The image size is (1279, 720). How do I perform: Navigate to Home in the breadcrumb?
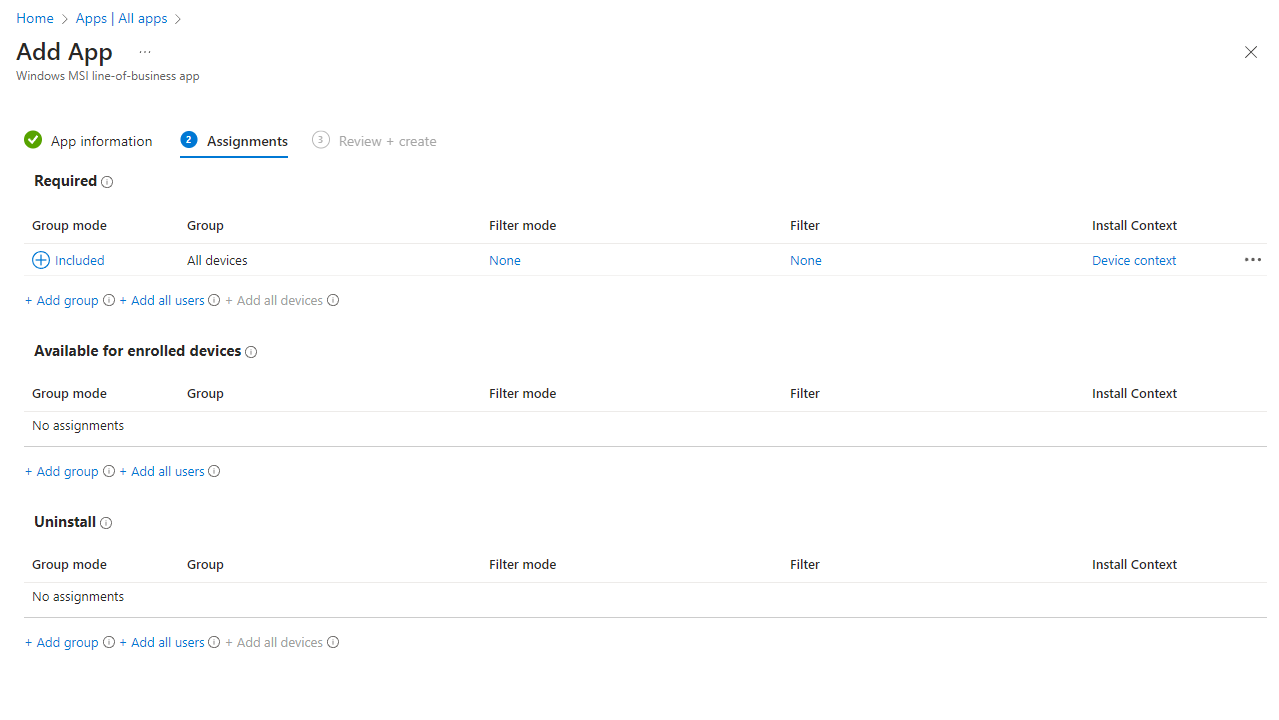[x=35, y=19]
